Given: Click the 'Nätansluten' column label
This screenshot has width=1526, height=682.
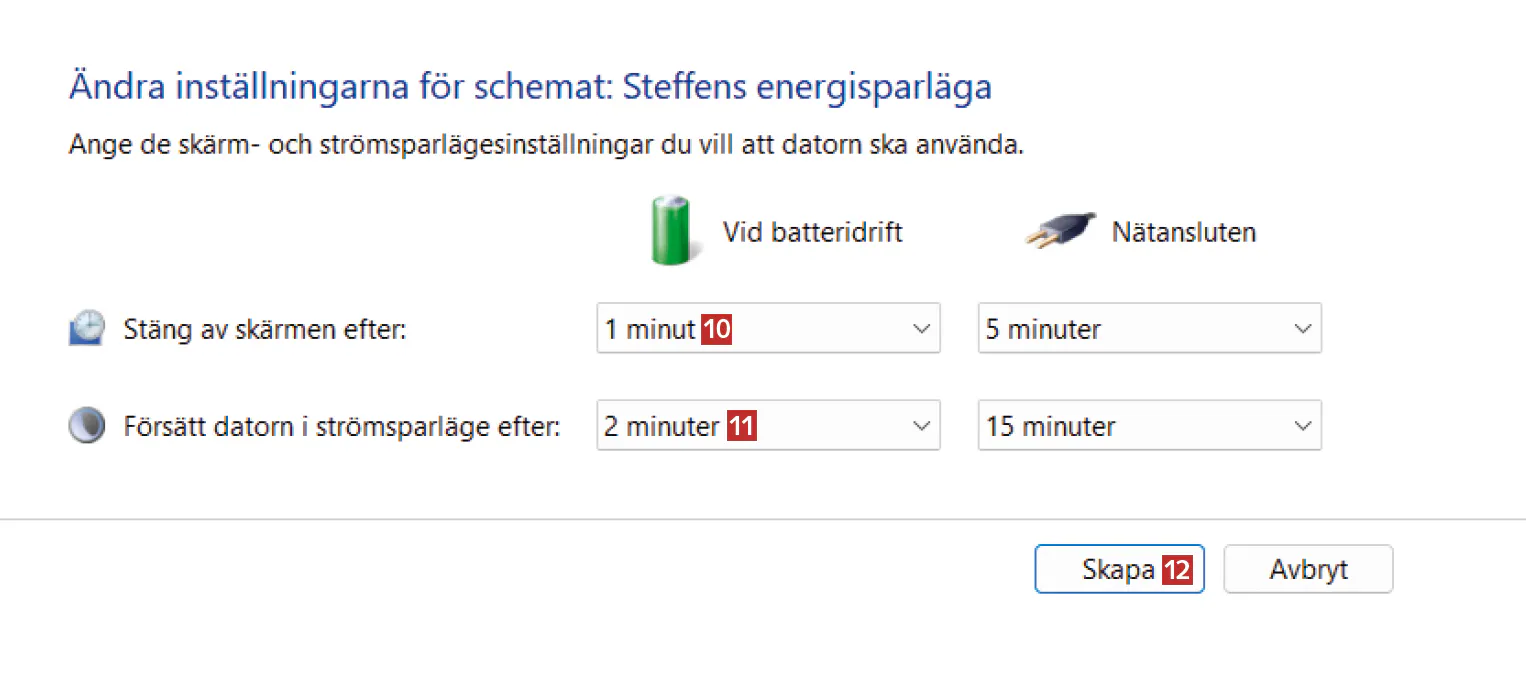Looking at the screenshot, I should pyautogui.click(x=1183, y=233).
